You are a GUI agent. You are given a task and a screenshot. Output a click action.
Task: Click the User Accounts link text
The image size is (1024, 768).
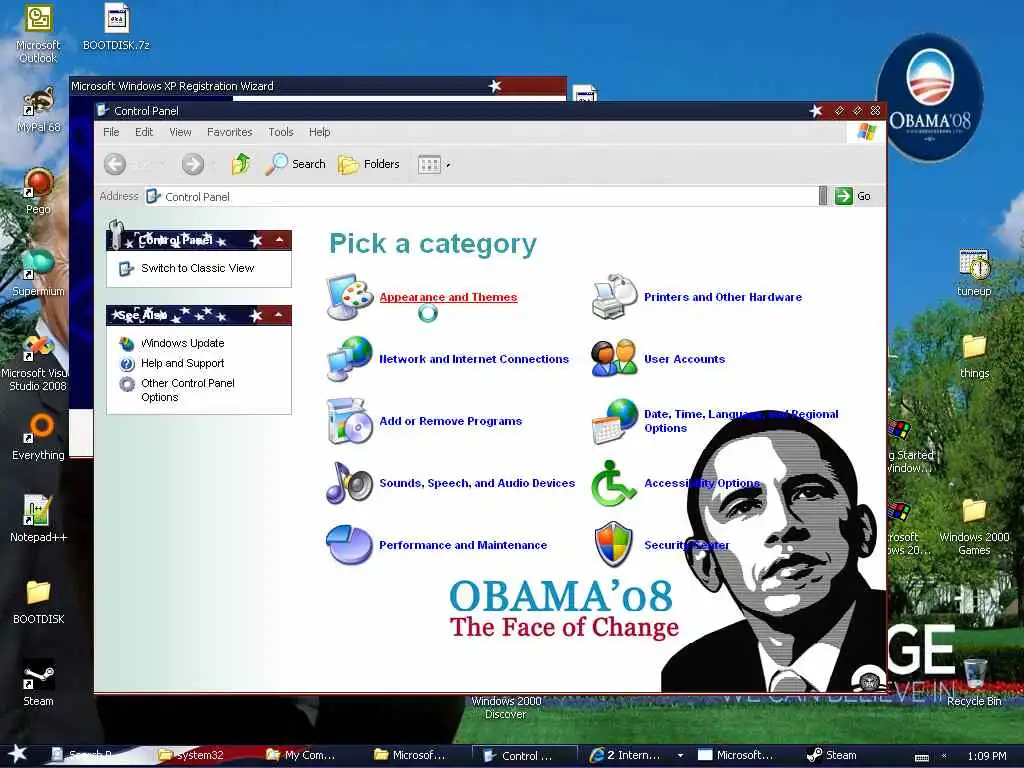coord(684,359)
